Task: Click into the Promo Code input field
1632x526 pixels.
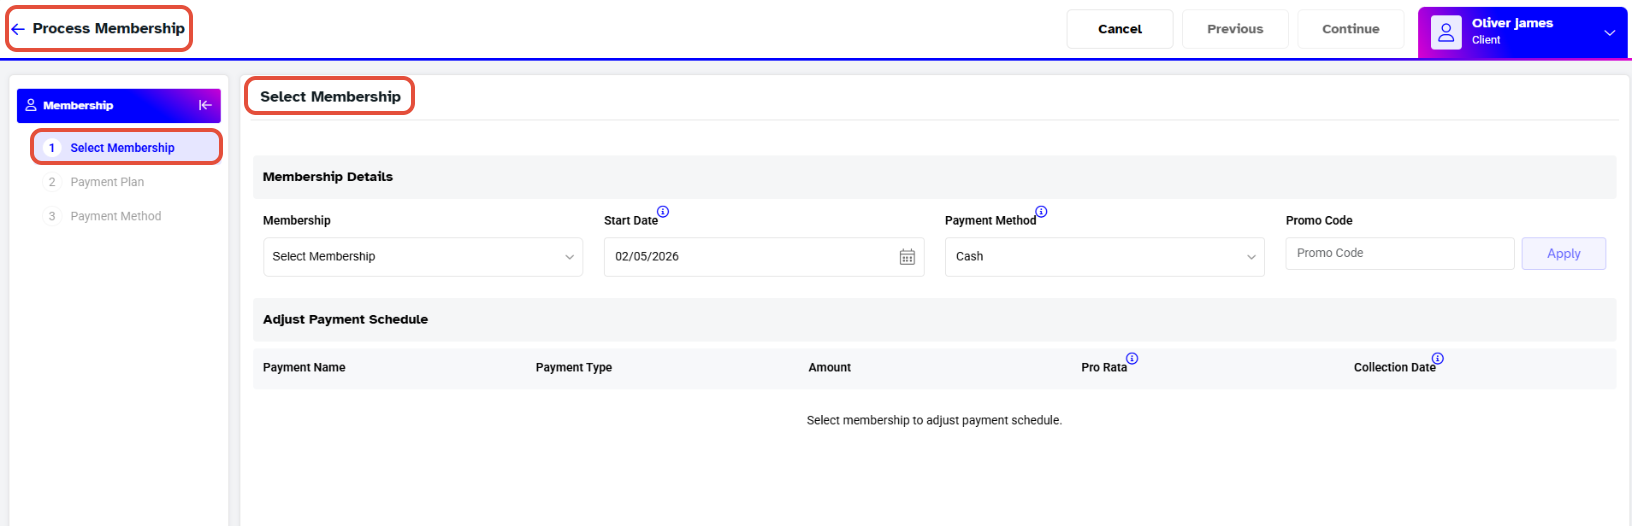Action: tap(1400, 254)
